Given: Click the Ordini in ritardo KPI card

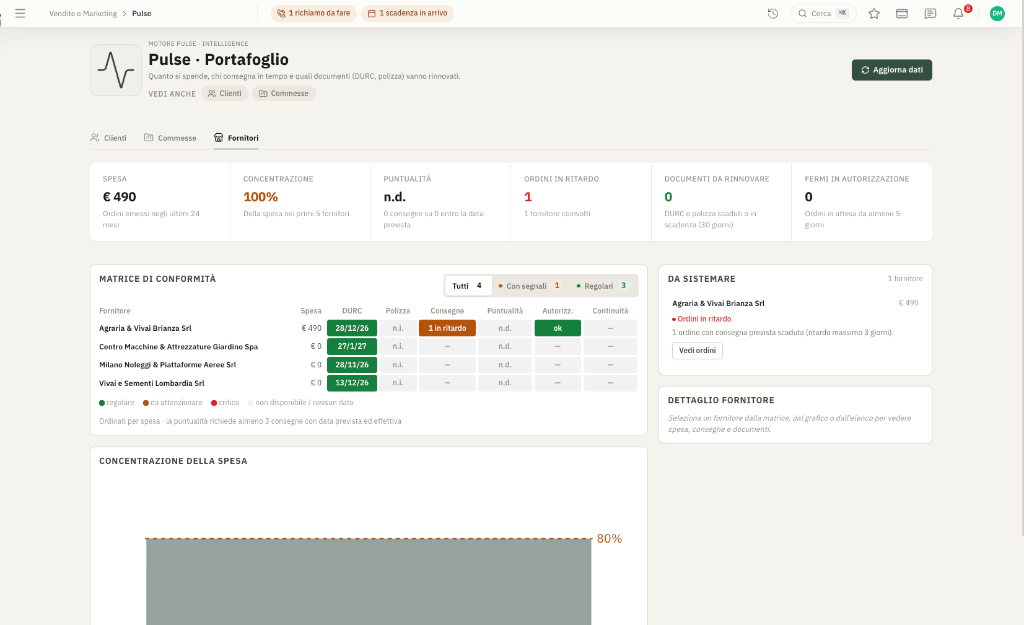Looking at the screenshot, I should [581, 202].
